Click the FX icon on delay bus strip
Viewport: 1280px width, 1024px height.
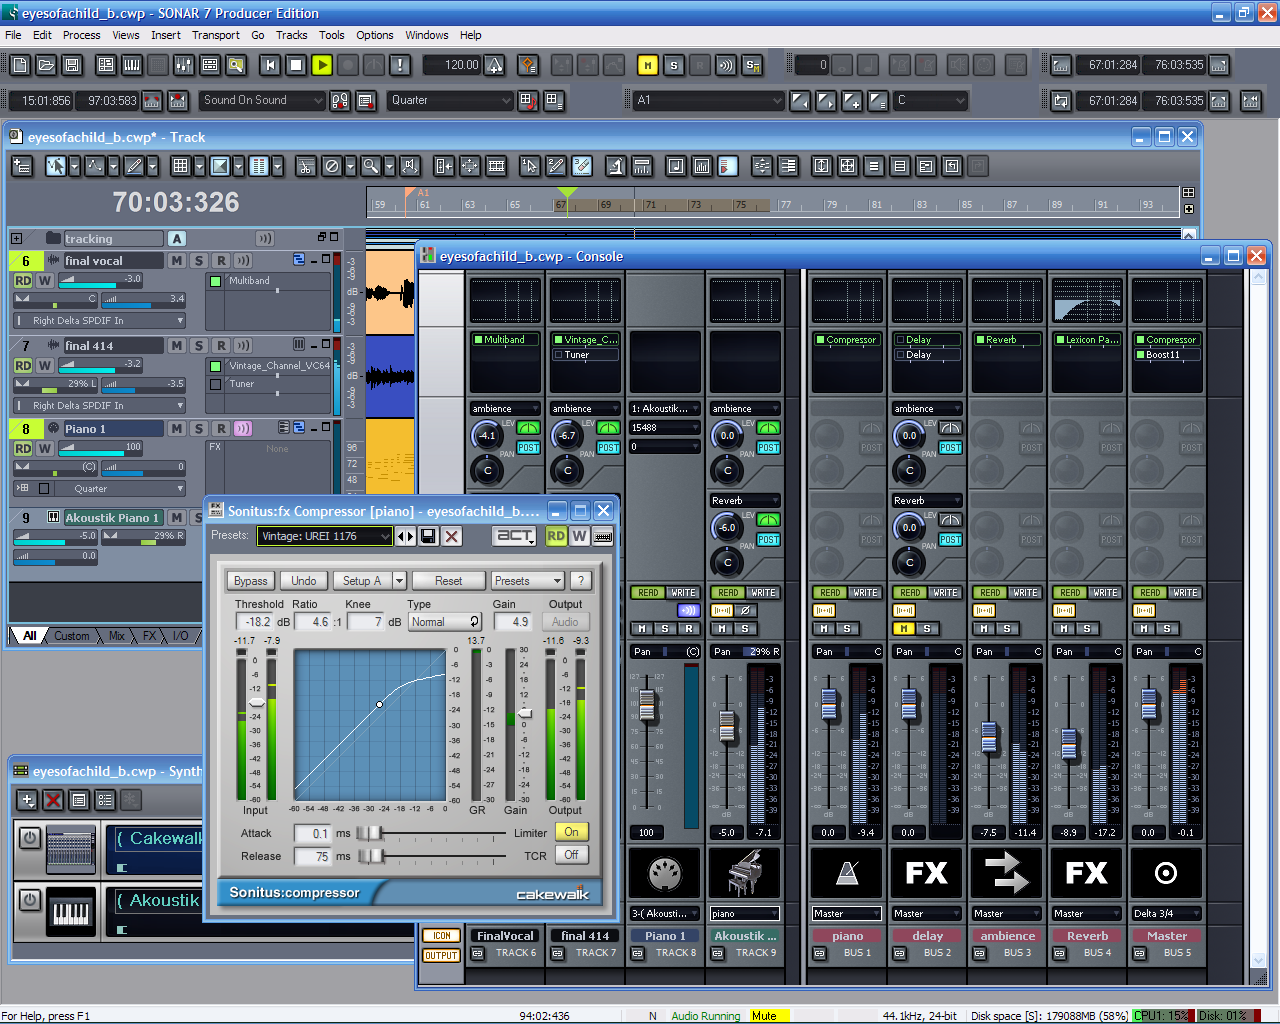tap(926, 873)
